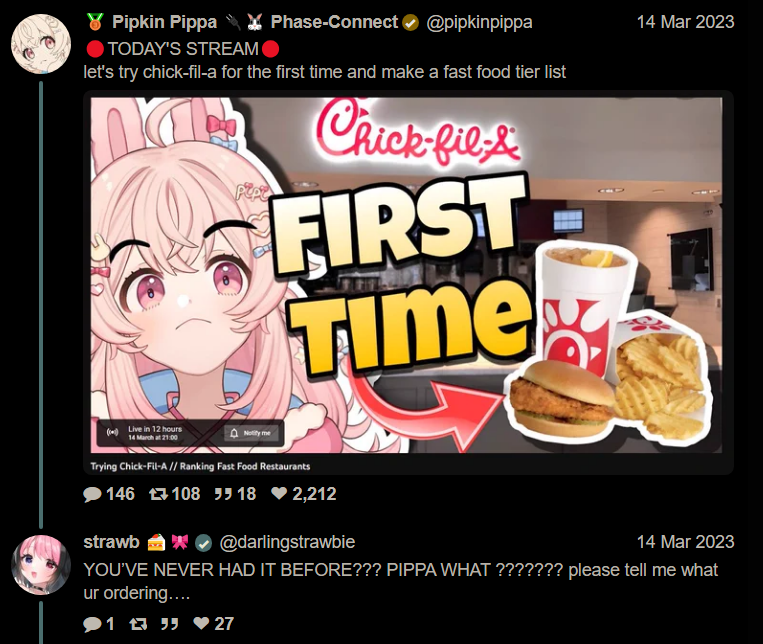Visit the @pipkinpippa handle link

click(x=479, y=22)
